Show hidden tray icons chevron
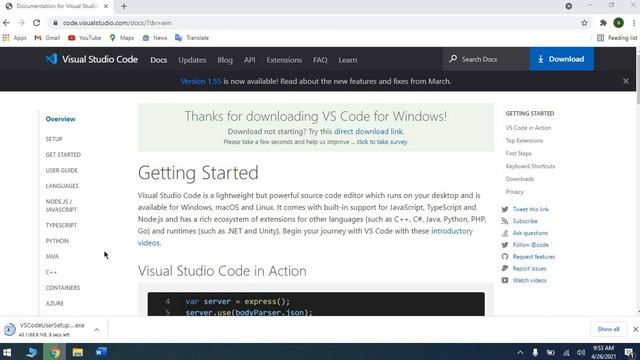640x360 pixels. point(520,353)
